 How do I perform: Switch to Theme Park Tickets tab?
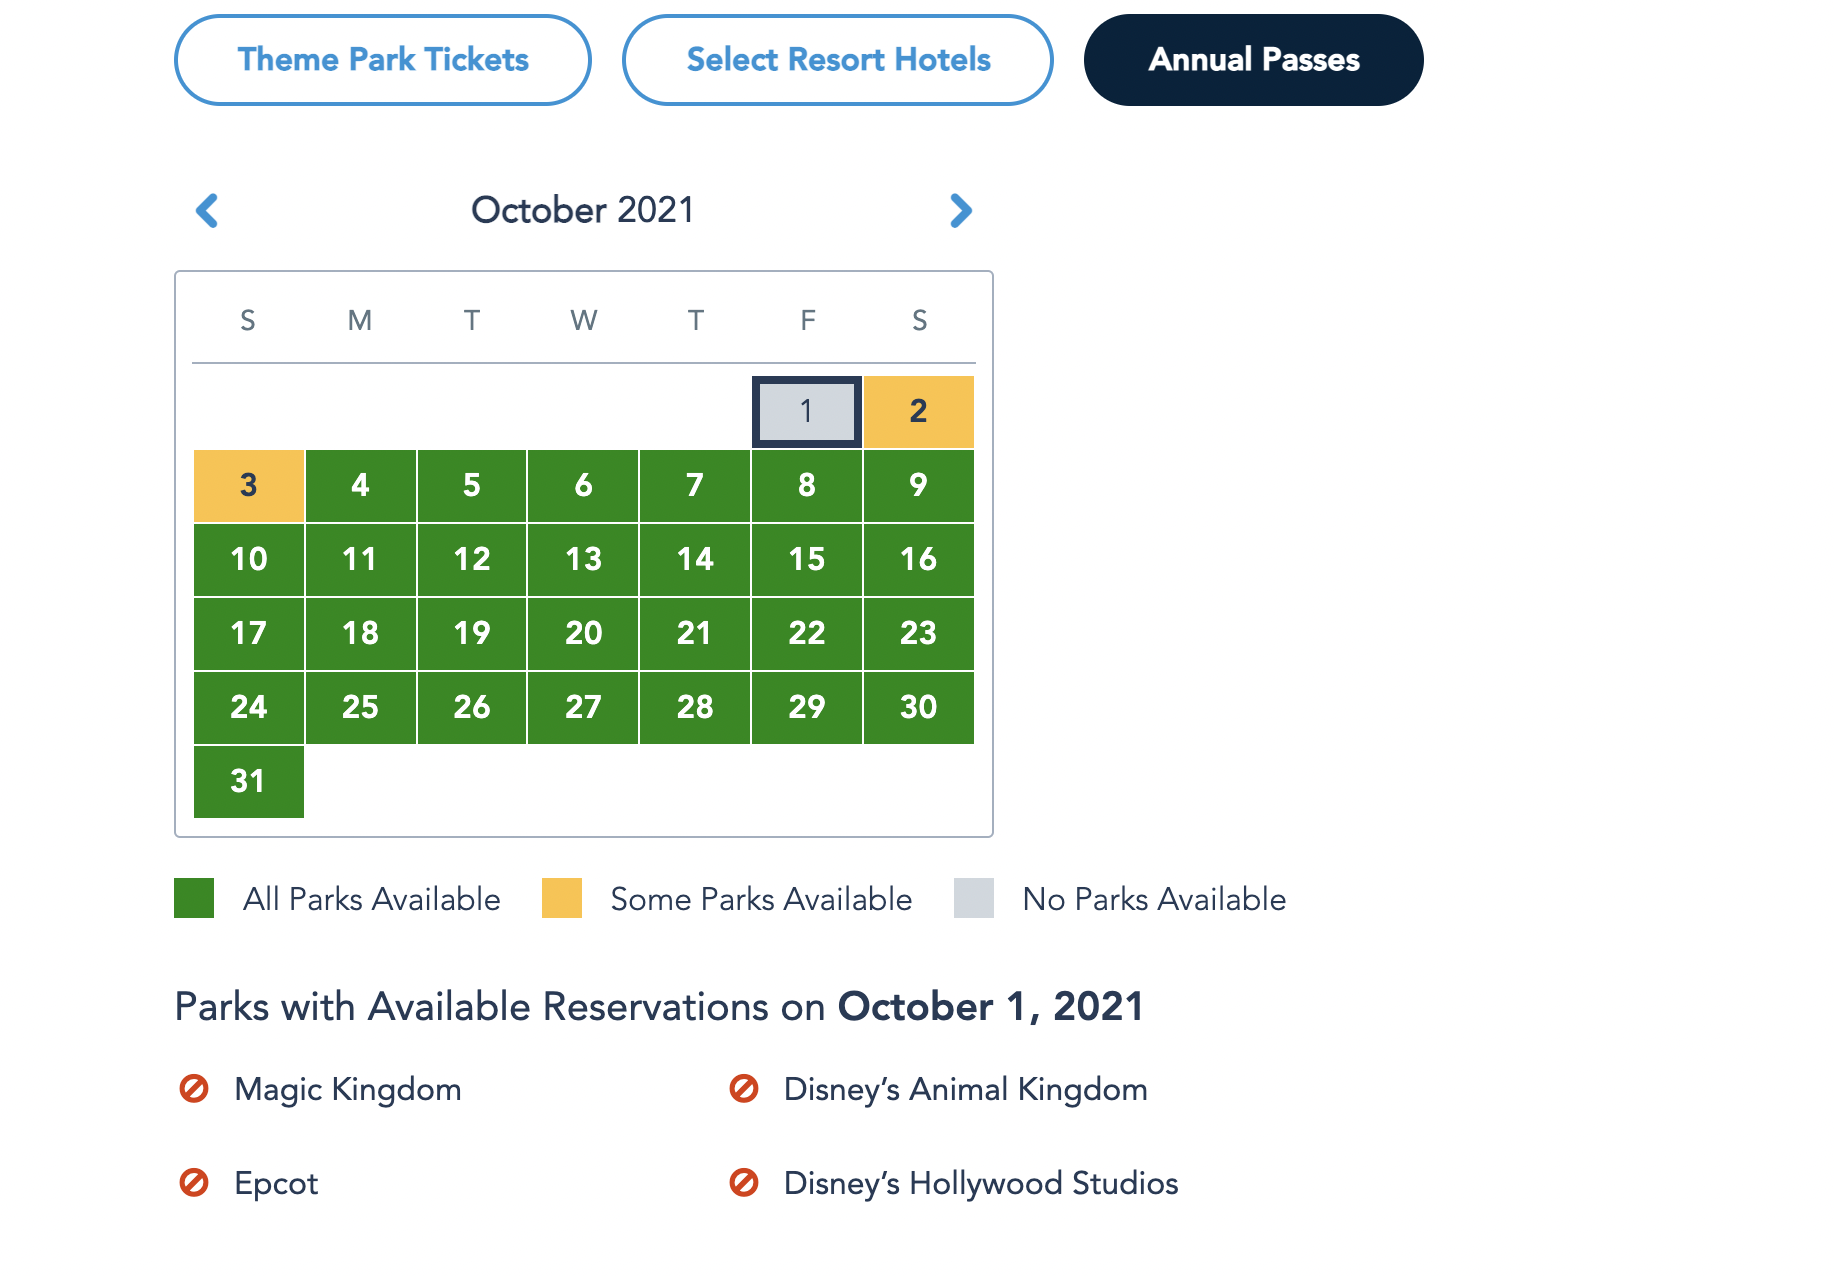(x=383, y=60)
